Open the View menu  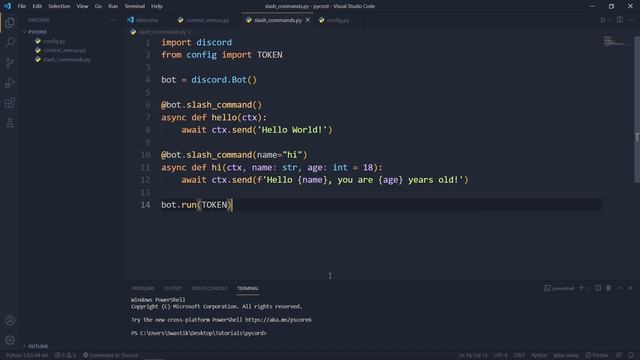[82, 6]
